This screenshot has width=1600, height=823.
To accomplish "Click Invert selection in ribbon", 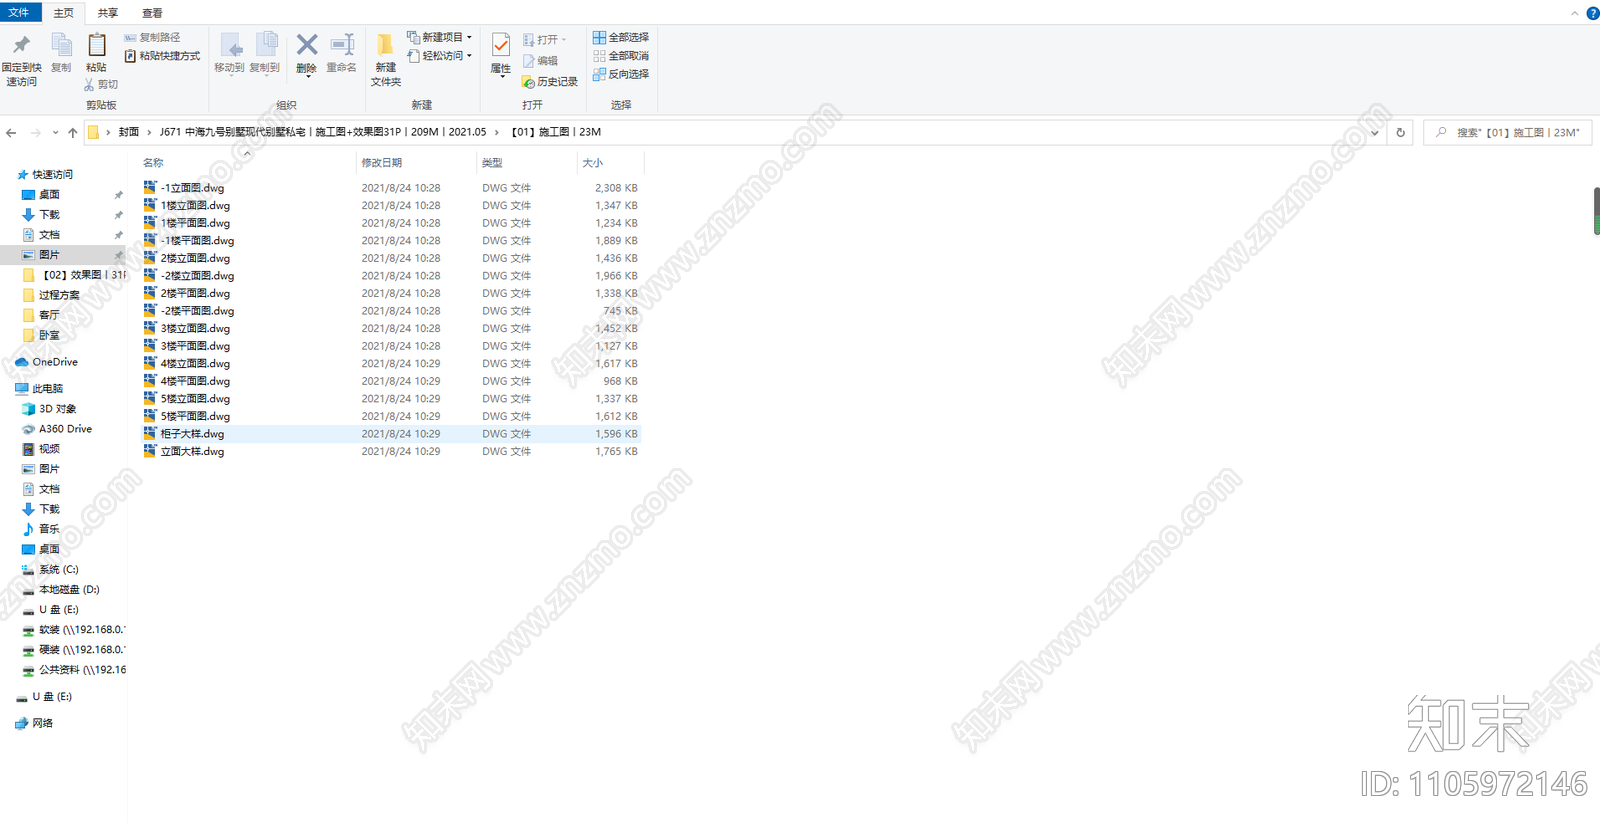I will tap(621, 74).
